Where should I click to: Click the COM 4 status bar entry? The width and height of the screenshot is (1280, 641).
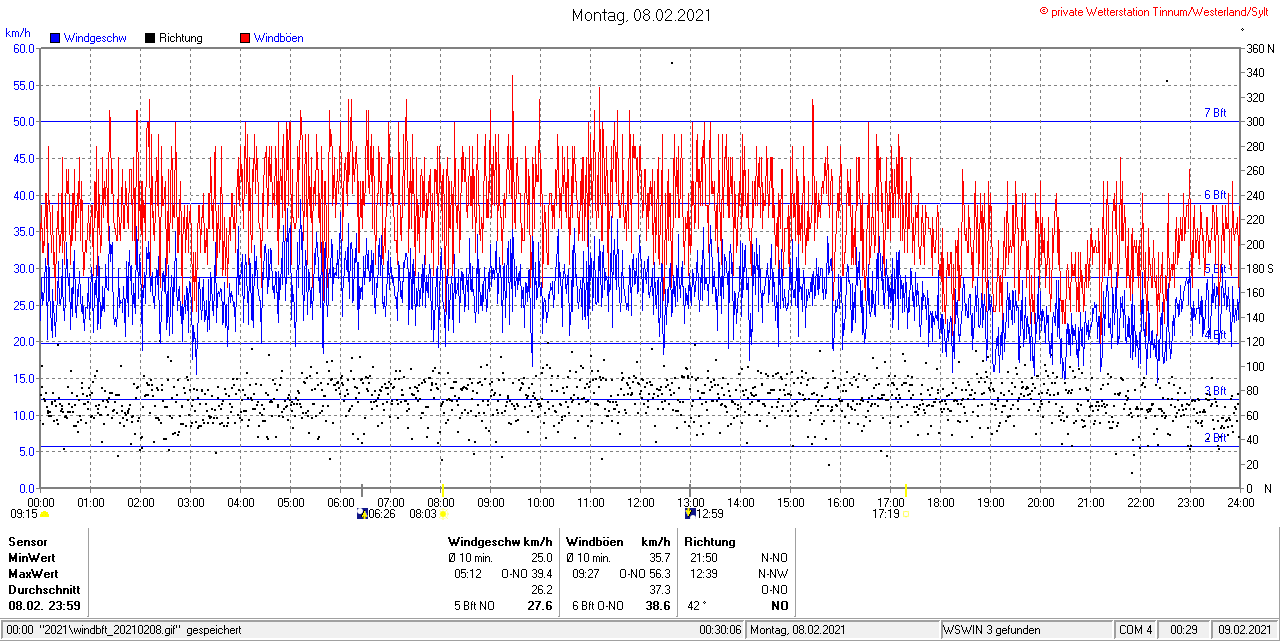coord(1136,630)
